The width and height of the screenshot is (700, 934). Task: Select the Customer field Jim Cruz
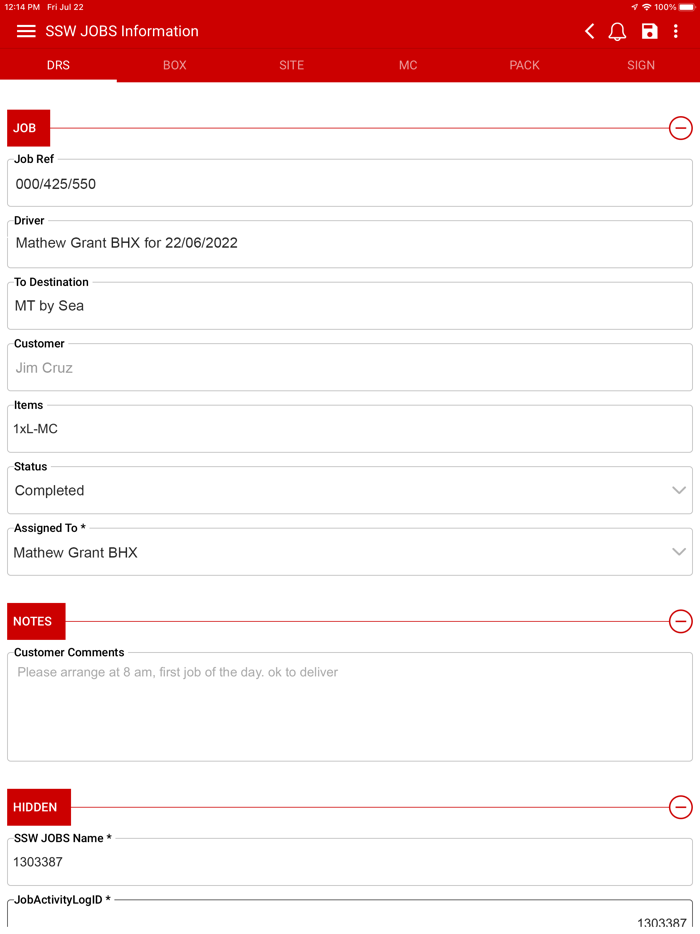tap(350, 368)
